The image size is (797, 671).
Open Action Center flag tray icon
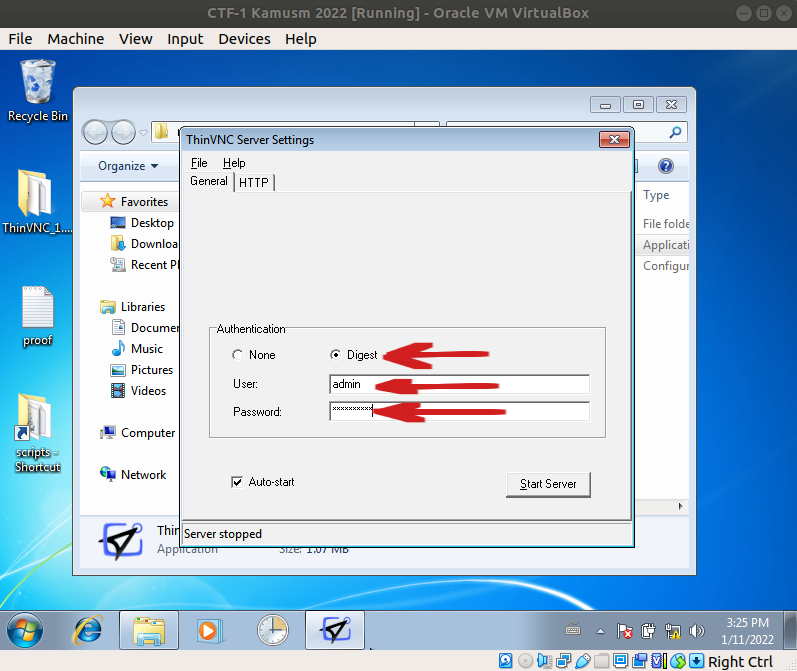[624, 631]
